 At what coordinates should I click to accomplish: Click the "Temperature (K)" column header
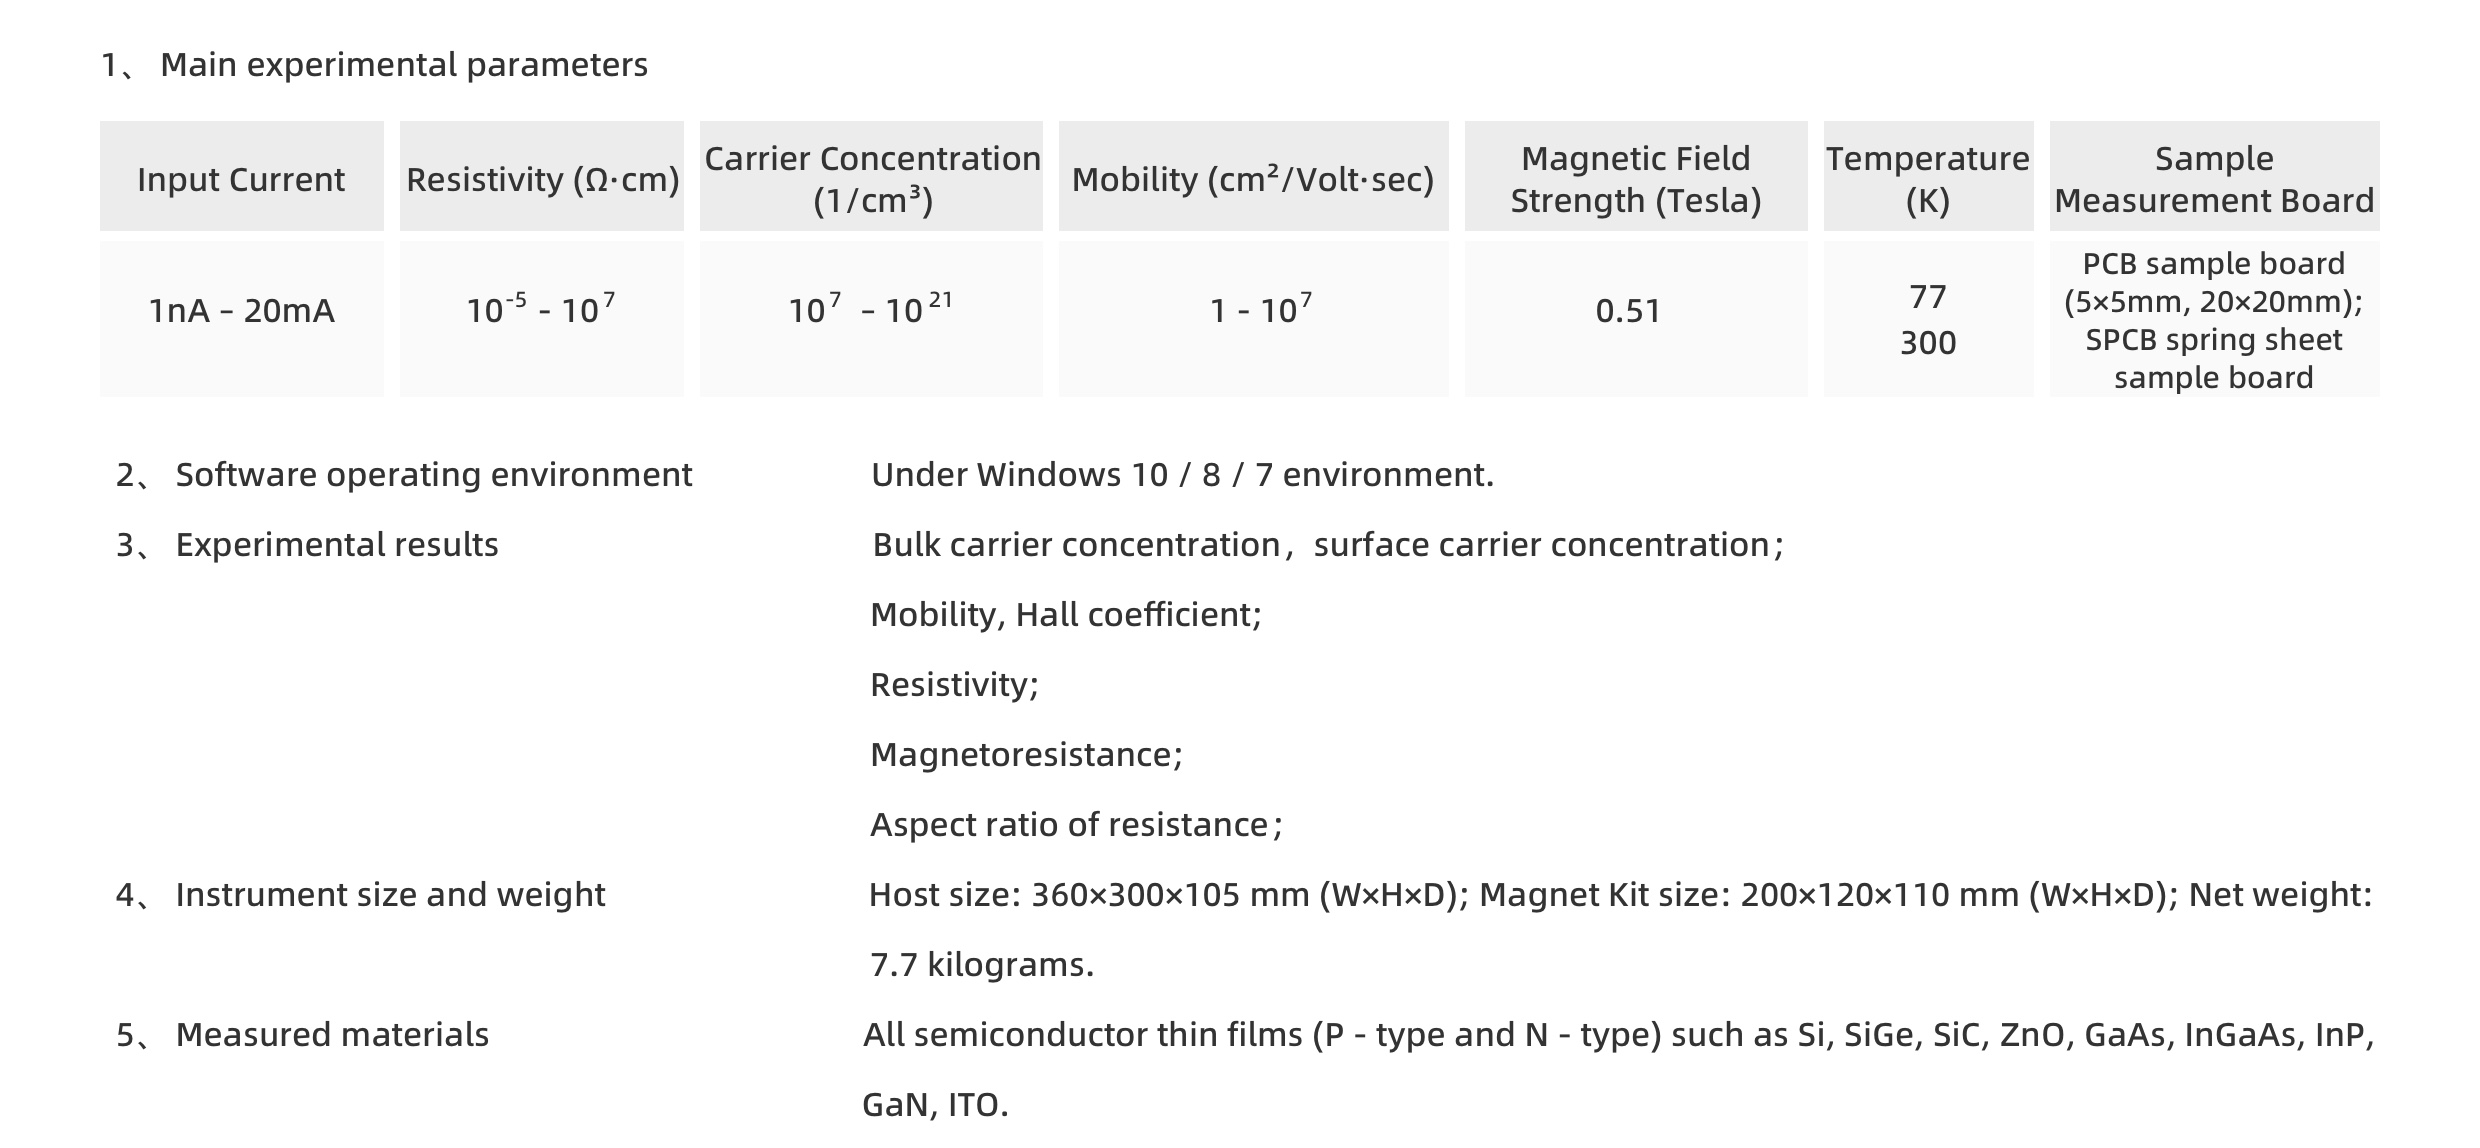tap(1928, 179)
